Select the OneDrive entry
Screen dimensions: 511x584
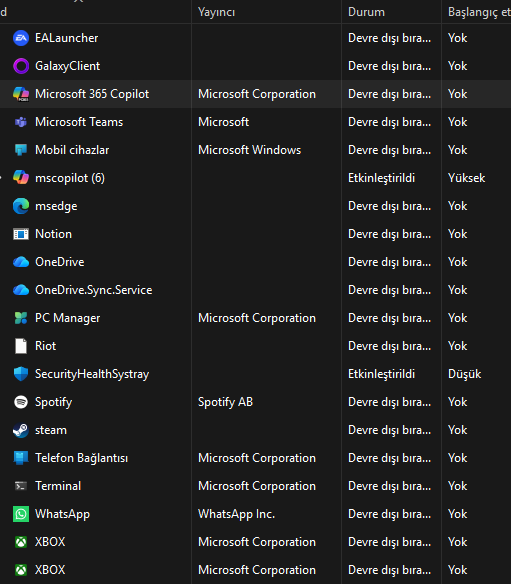[x=60, y=262]
